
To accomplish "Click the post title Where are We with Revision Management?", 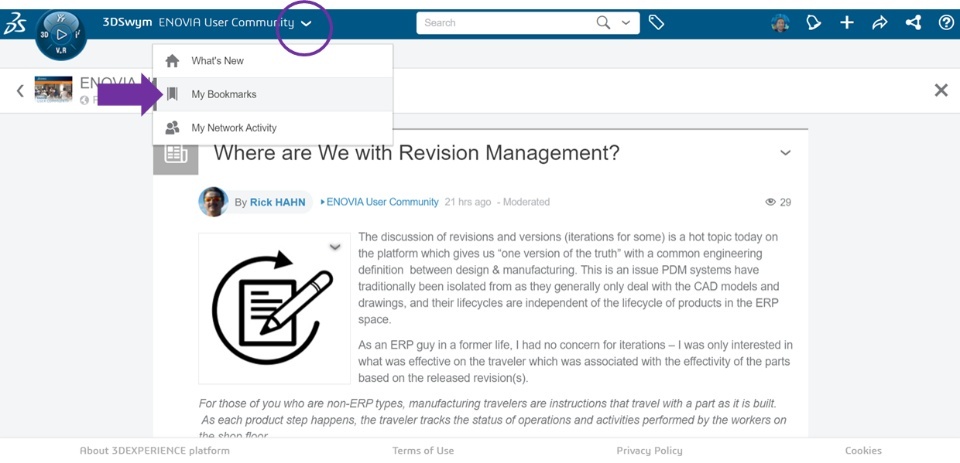I will tap(416, 152).
